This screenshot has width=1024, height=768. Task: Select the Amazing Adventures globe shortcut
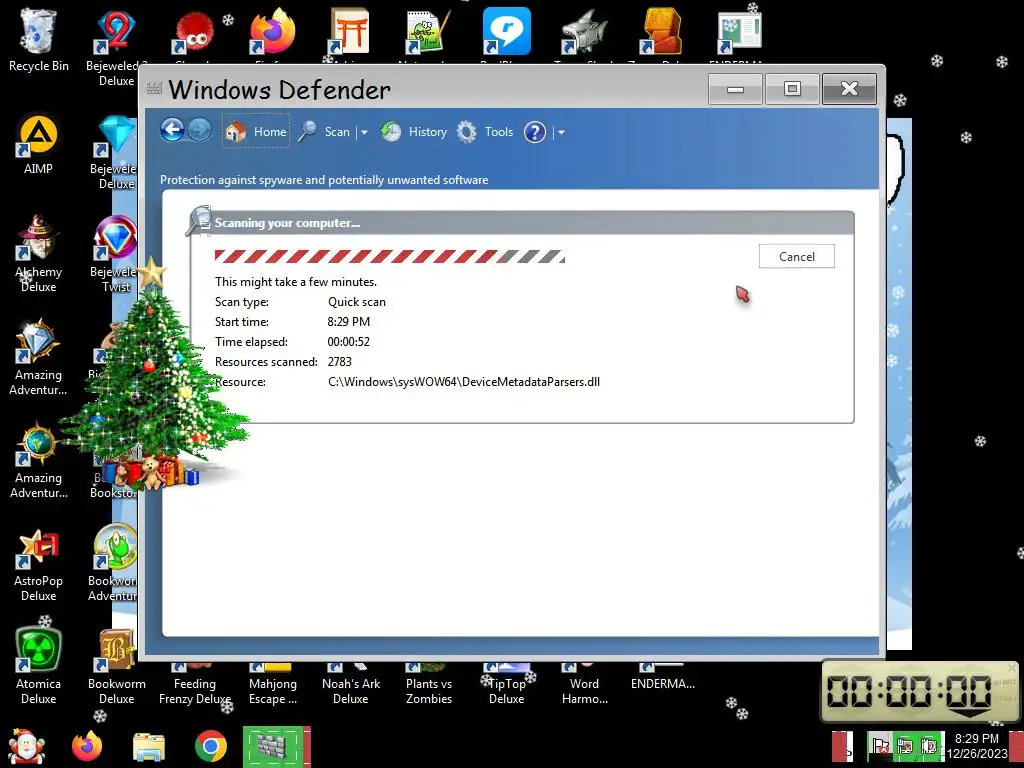pyautogui.click(x=39, y=460)
